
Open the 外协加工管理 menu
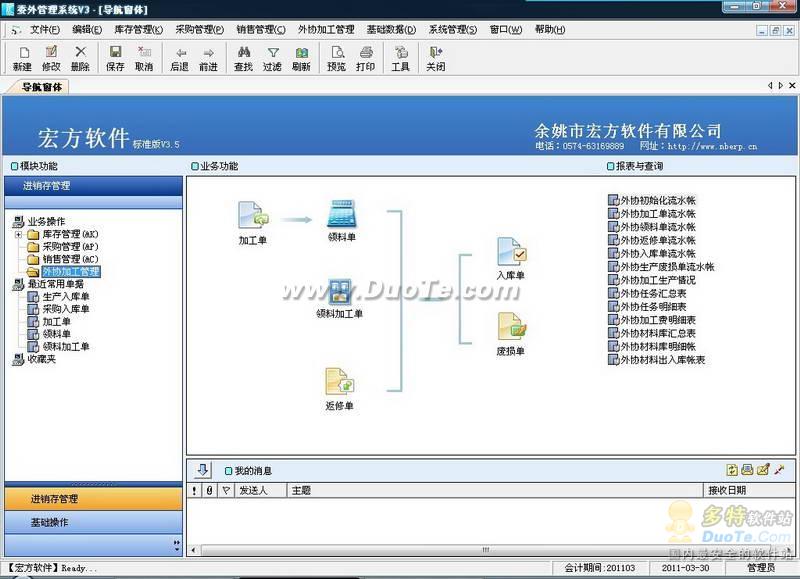(326, 30)
